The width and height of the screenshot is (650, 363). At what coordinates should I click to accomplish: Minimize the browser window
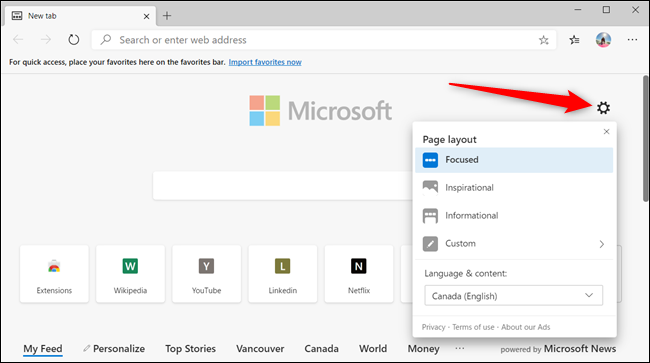pos(578,10)
